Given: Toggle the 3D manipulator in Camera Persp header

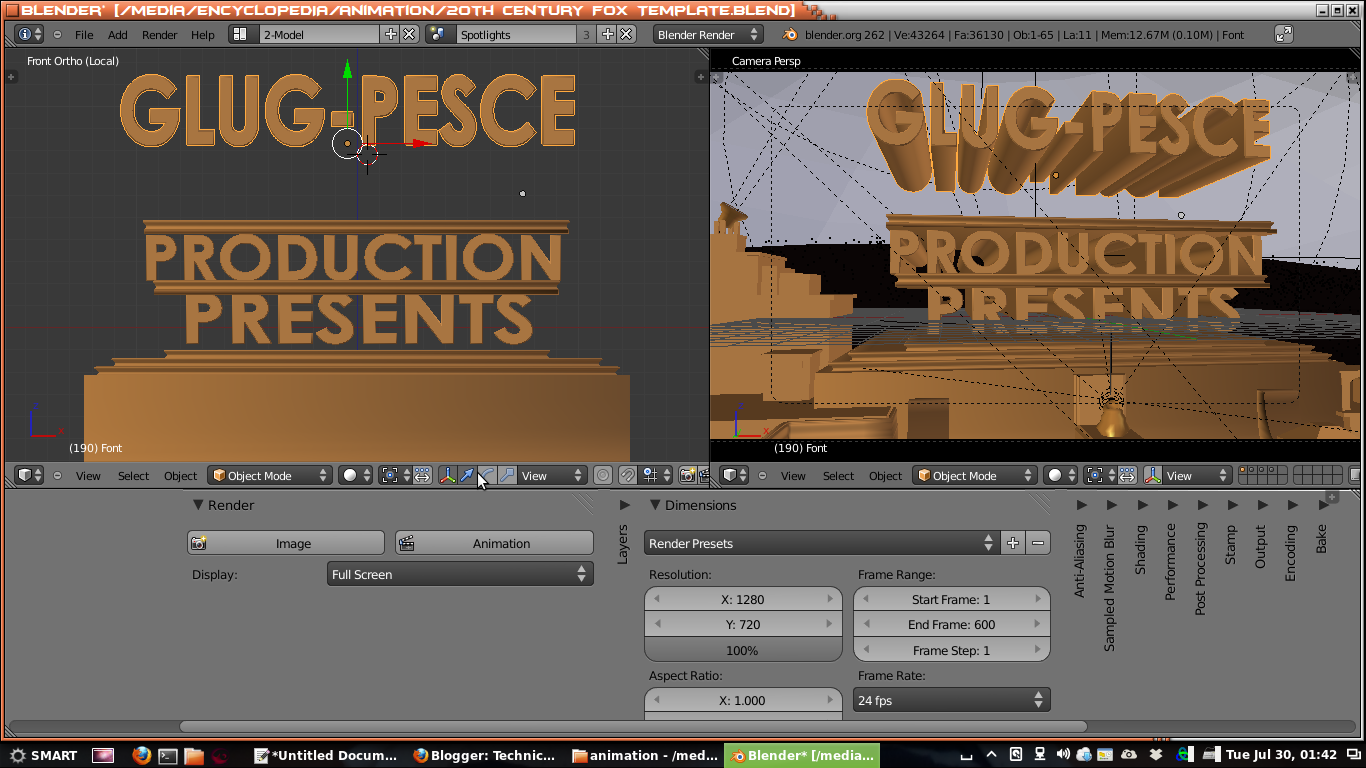Looking at the screenshot, I should [x=1152, y=476].
